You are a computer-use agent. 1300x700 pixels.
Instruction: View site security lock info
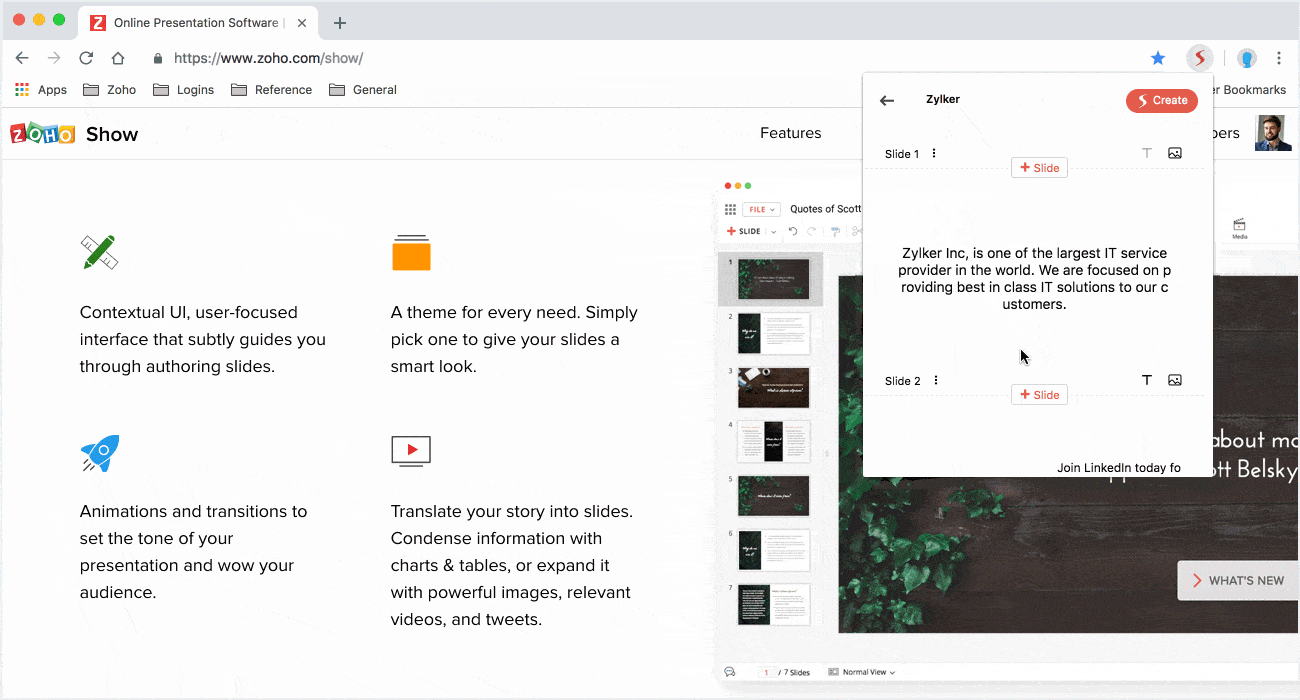click(x=158, y=58)
